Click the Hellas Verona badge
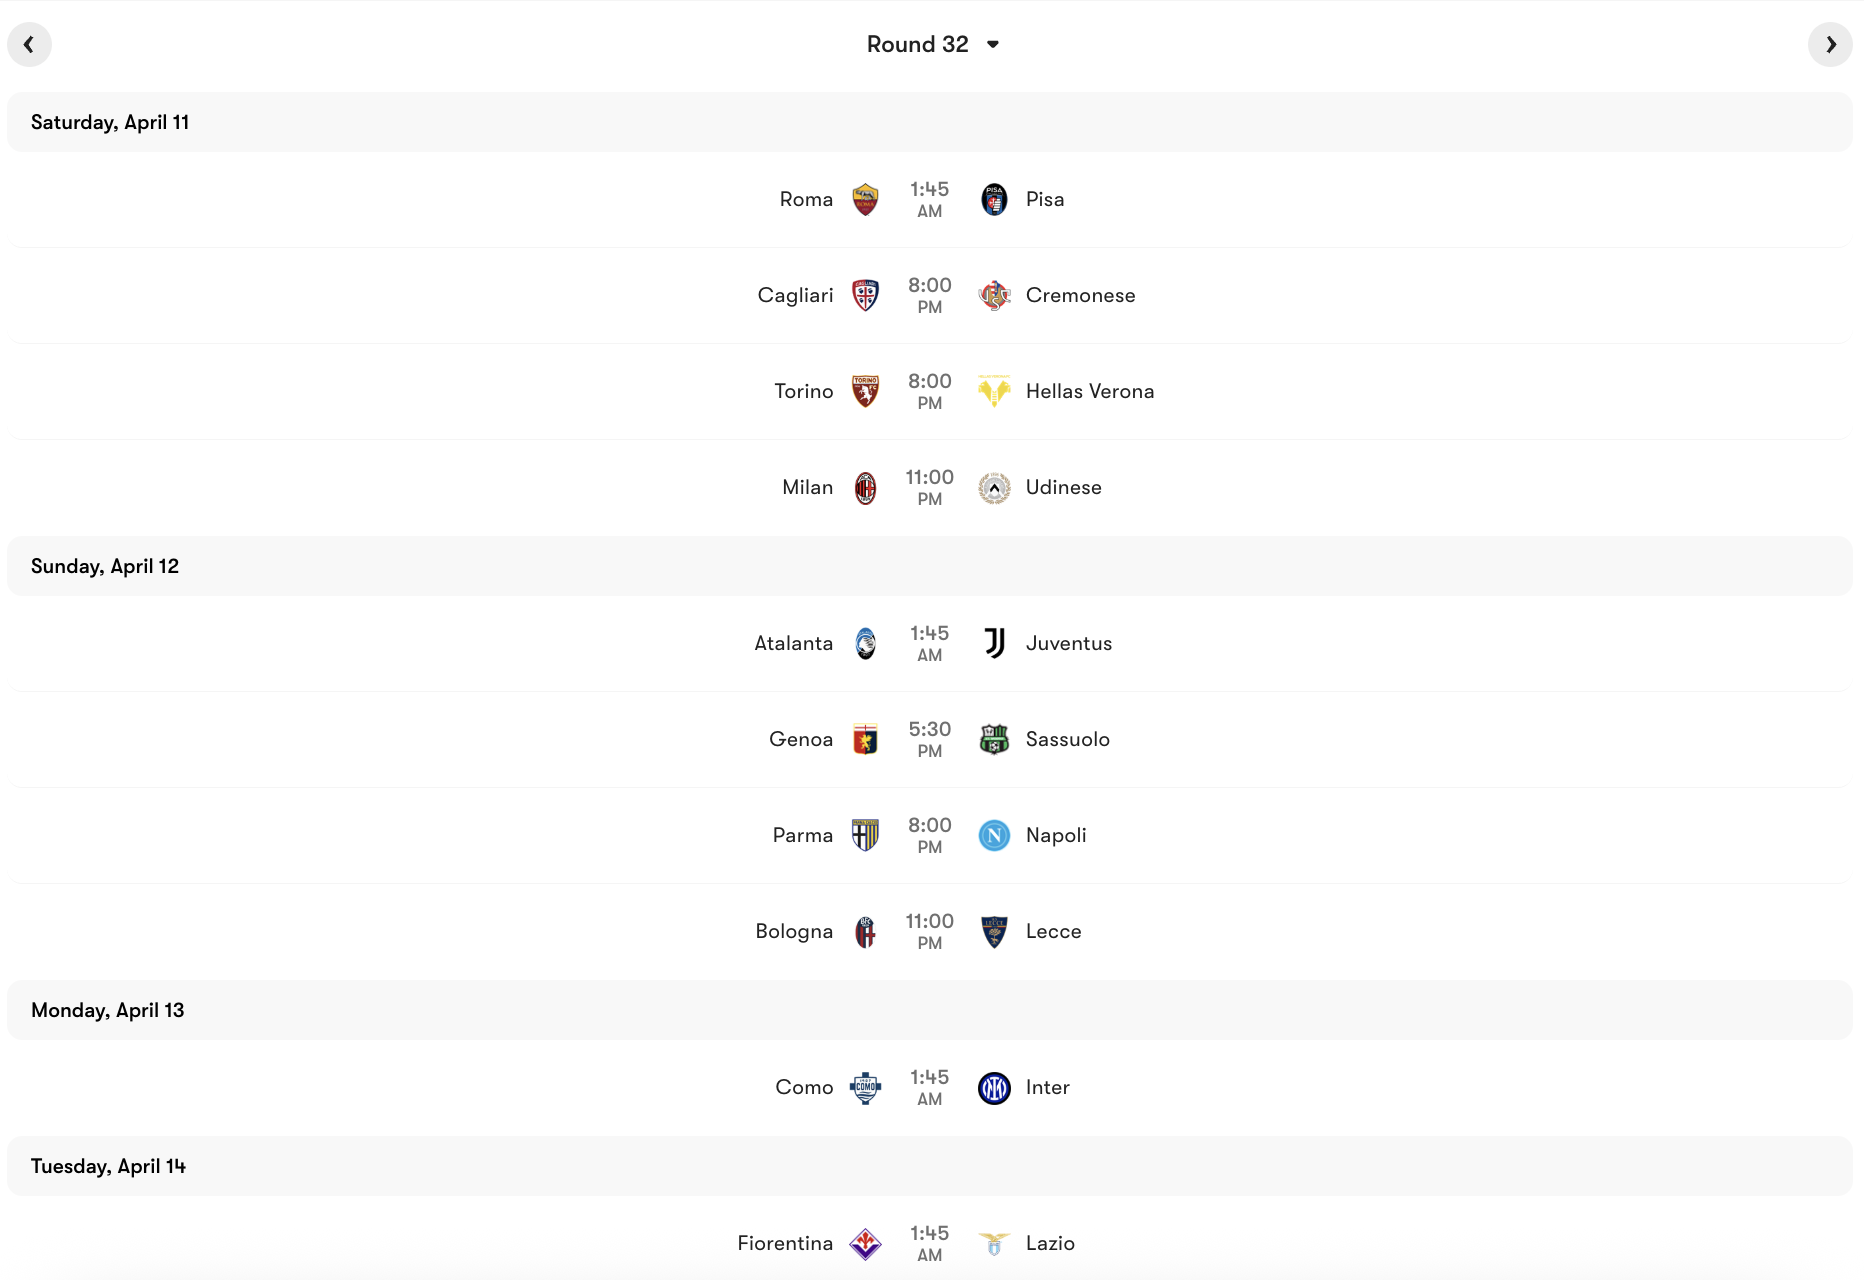The image size is (1864, 1280). point(994,391)
